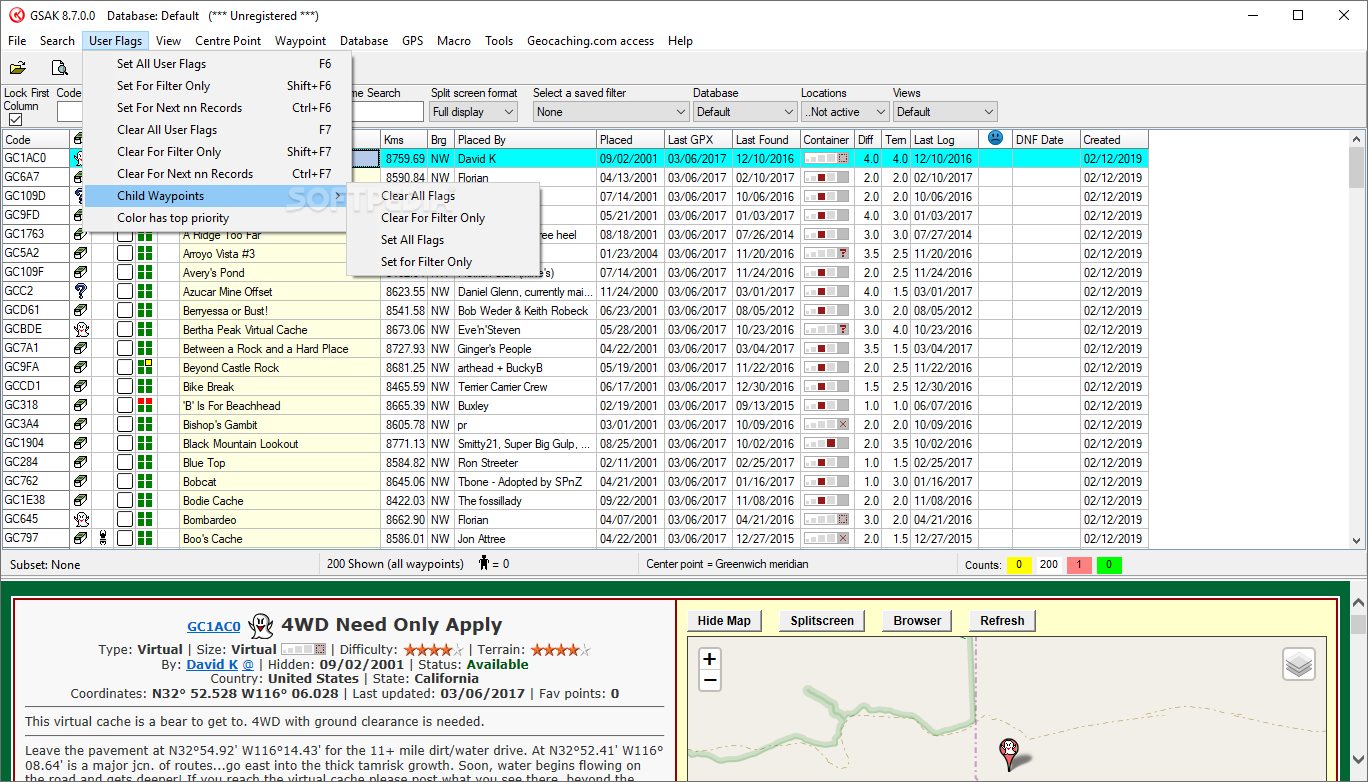The height and width of the screenshot is (782, 1368).
Task: Zoom out on the map
Action: pyautogui.click(x=710, y=681)
